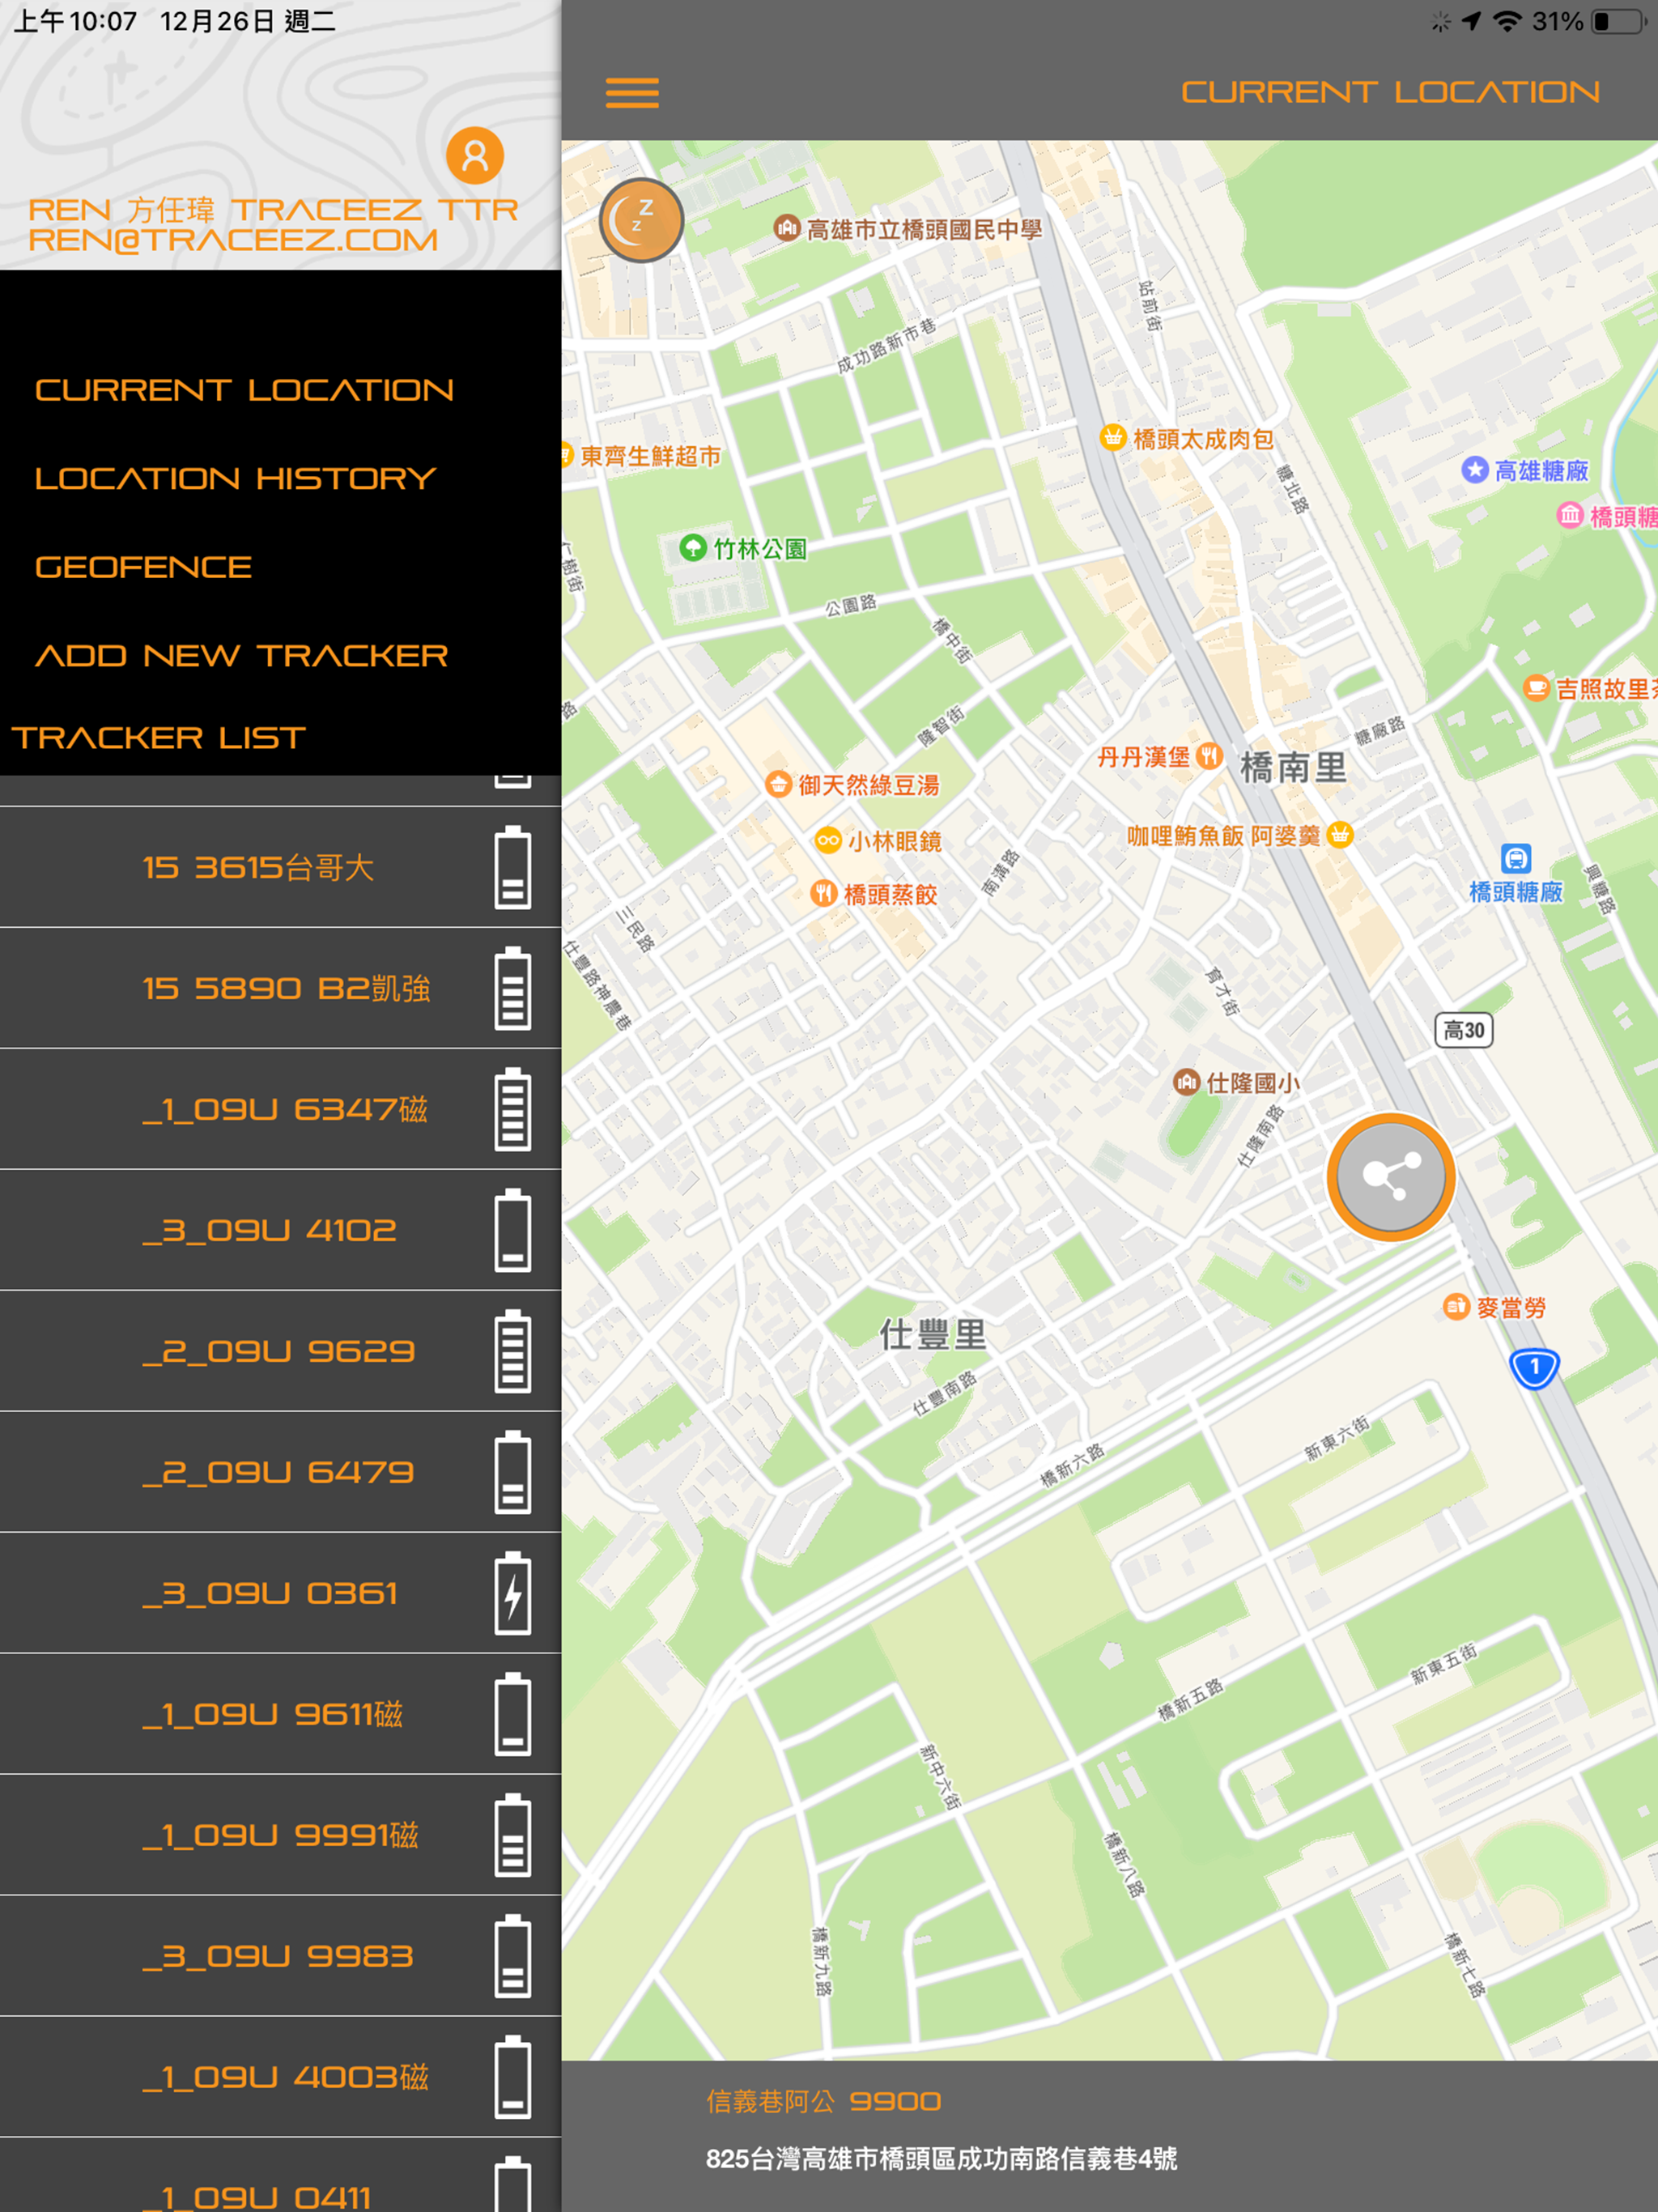Tap the 高雄糖廠 star landmark pin
Screen dimensions: 1658x2212
pyautogui.click(x=1475, y=470)
